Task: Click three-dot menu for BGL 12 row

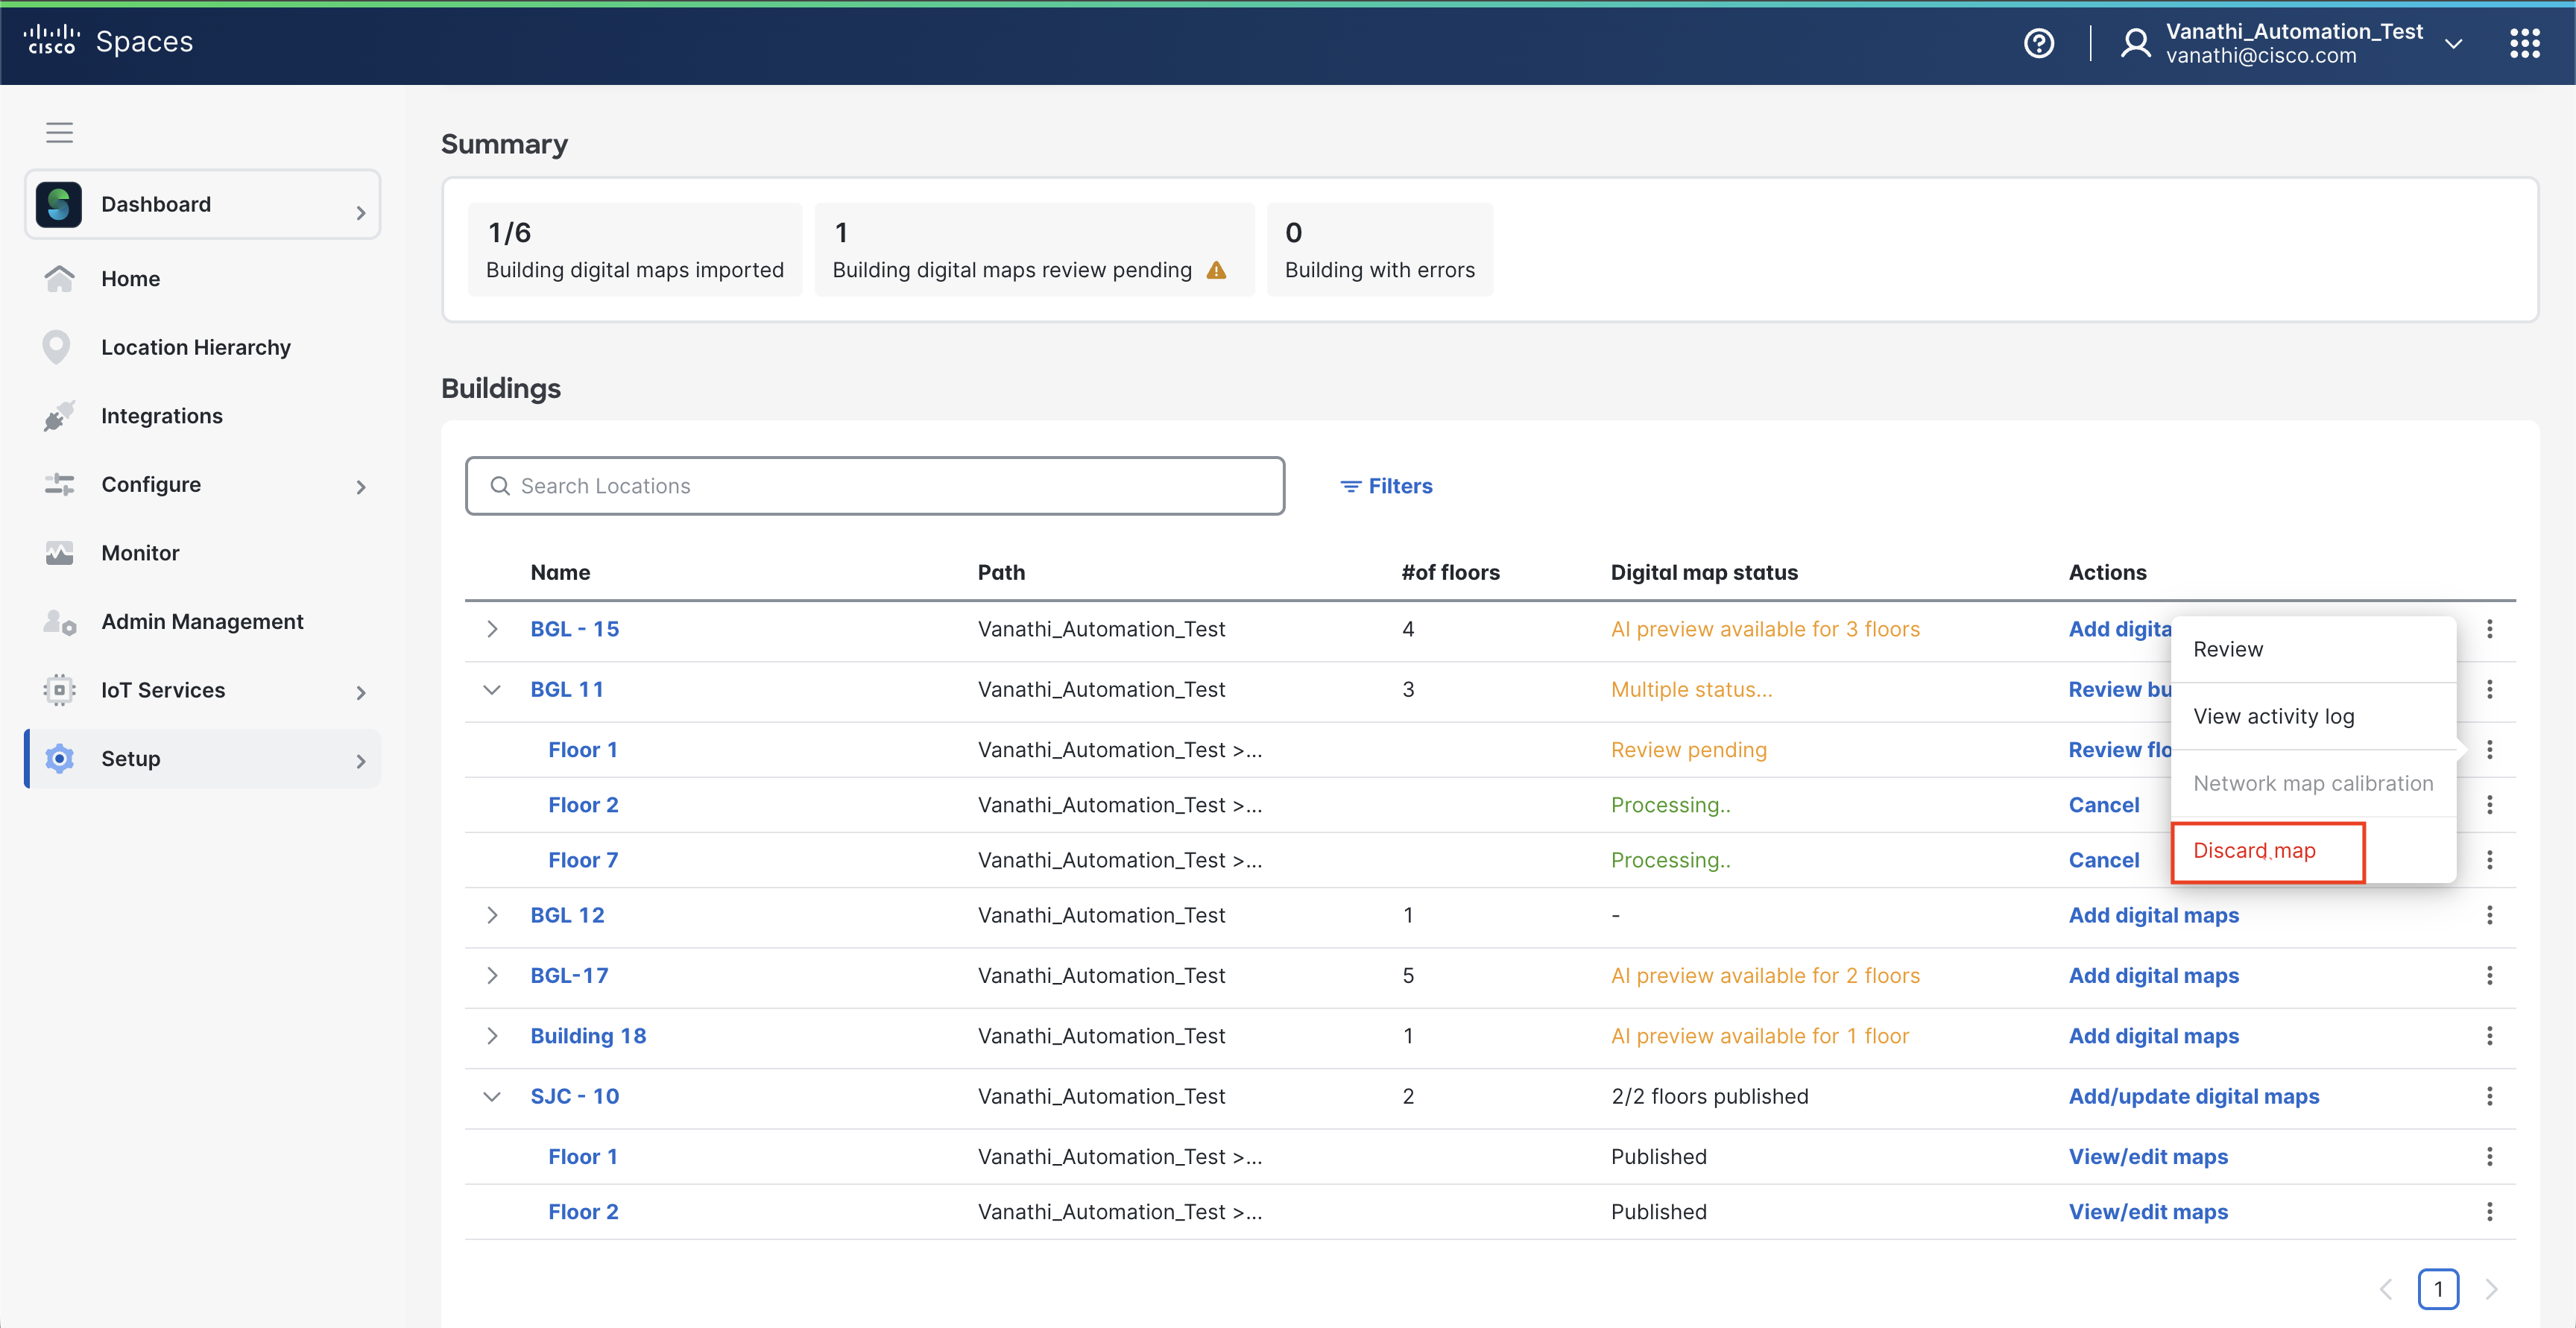Action: 2489,915
